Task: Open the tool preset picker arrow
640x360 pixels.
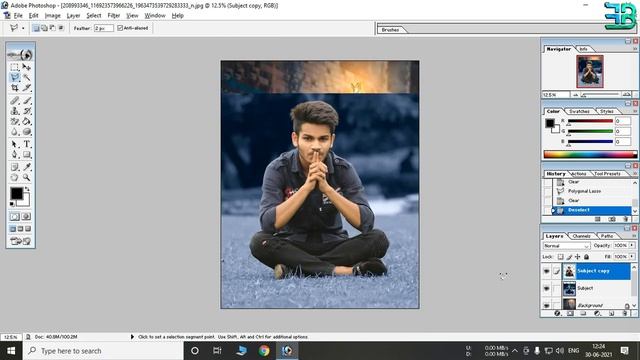Action: [23, 28]
